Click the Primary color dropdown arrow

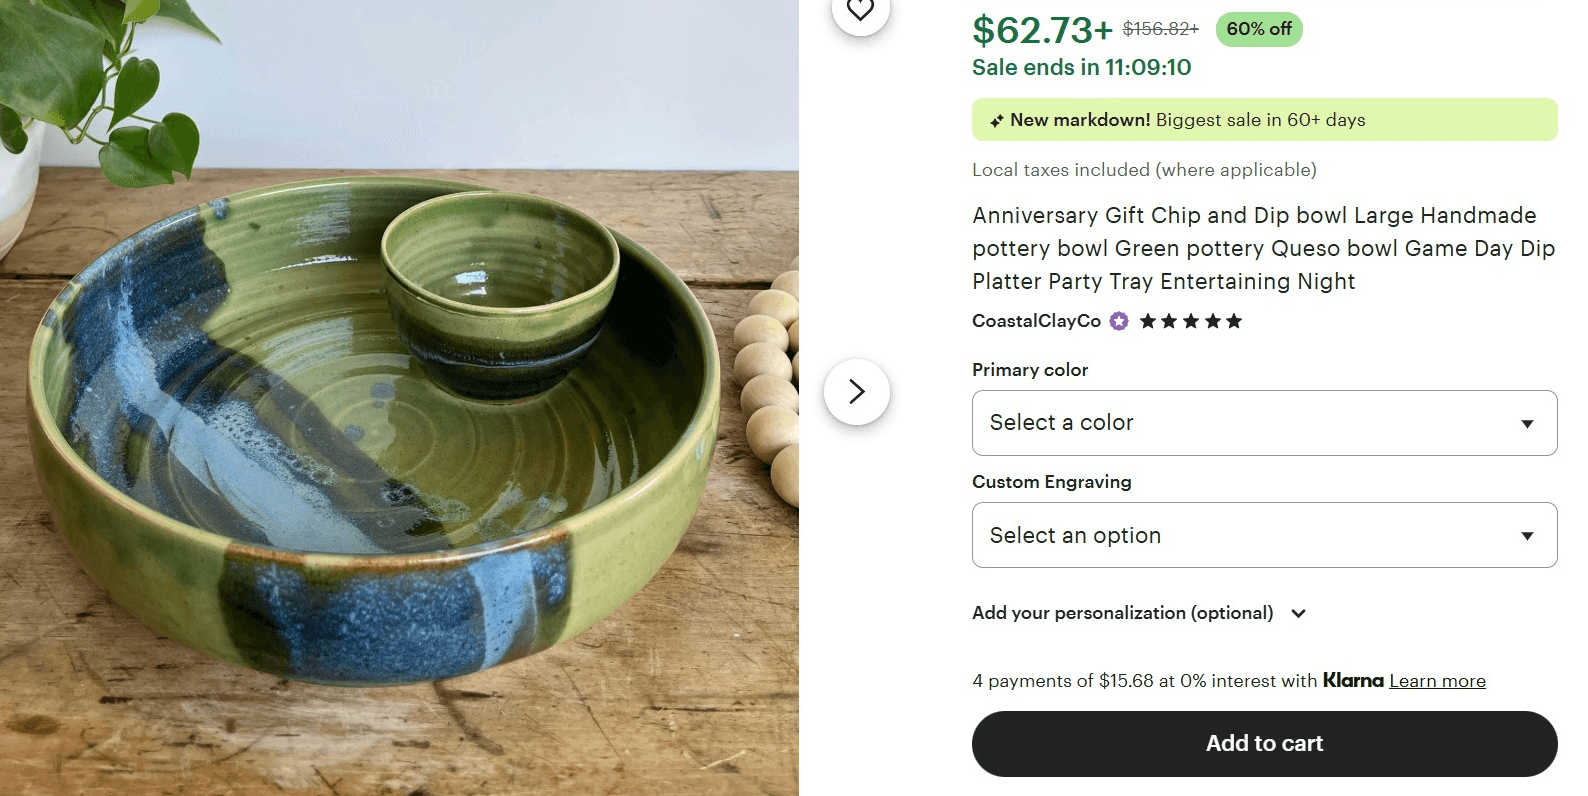tap(1527, 424)
